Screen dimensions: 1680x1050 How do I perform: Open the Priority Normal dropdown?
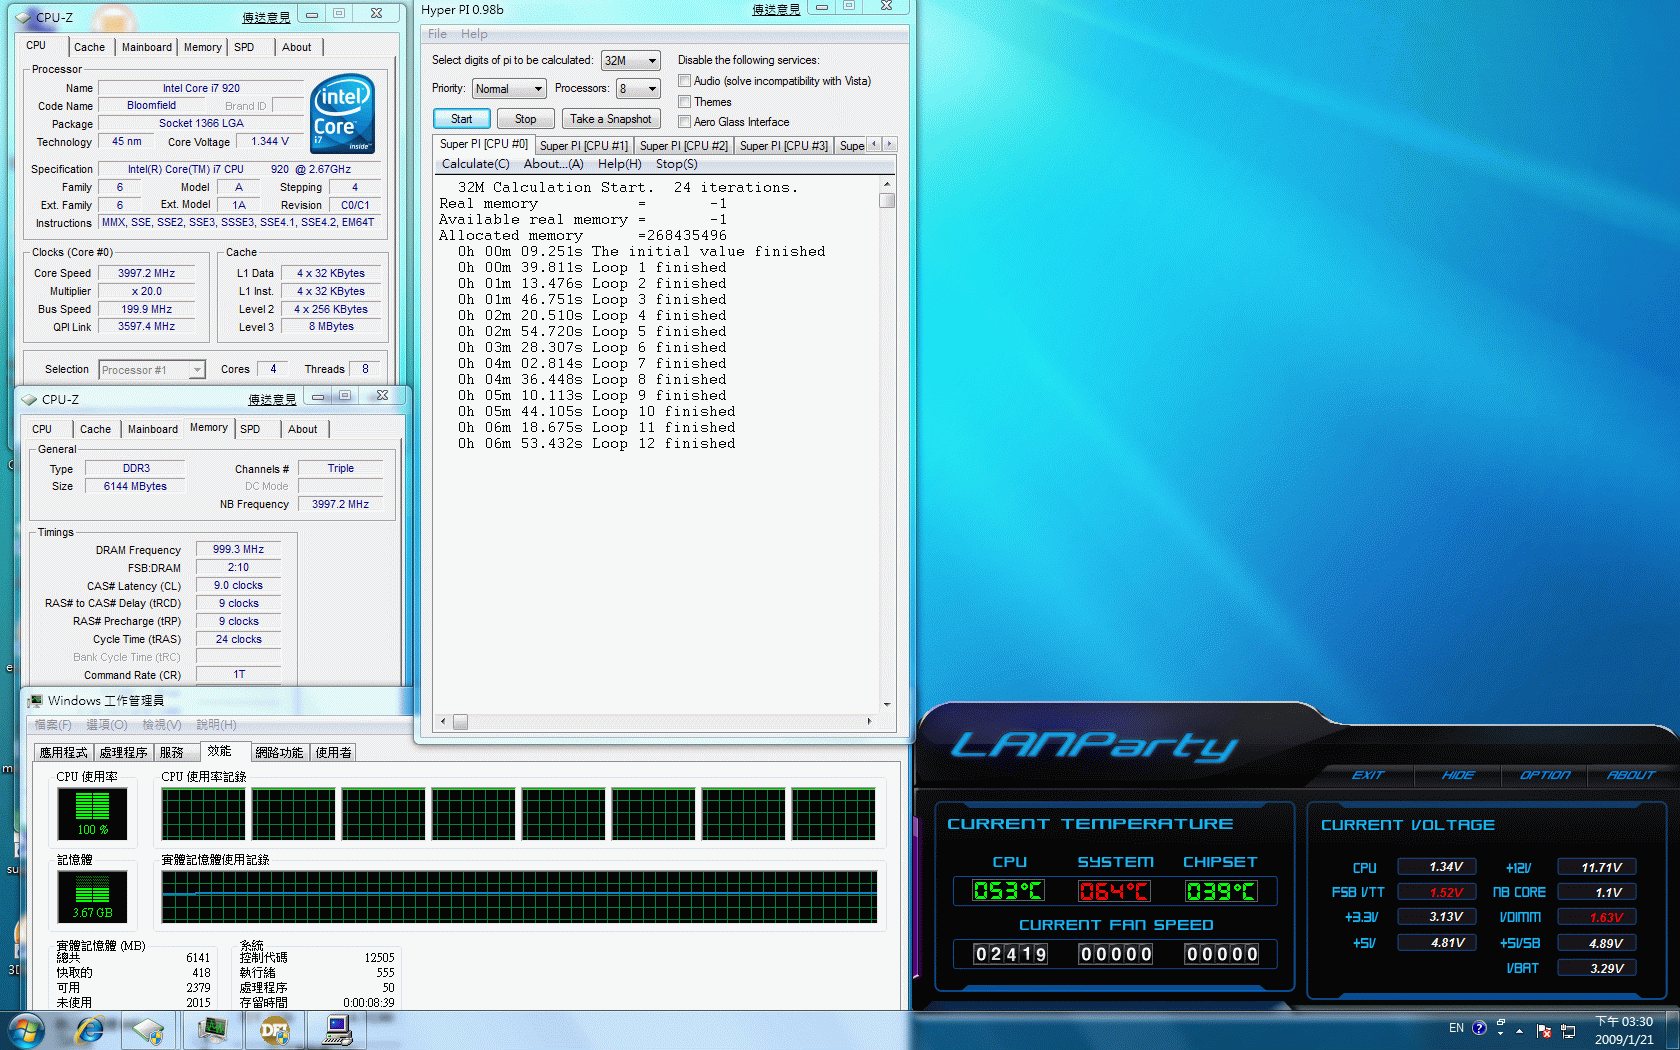tap(509, 89)
